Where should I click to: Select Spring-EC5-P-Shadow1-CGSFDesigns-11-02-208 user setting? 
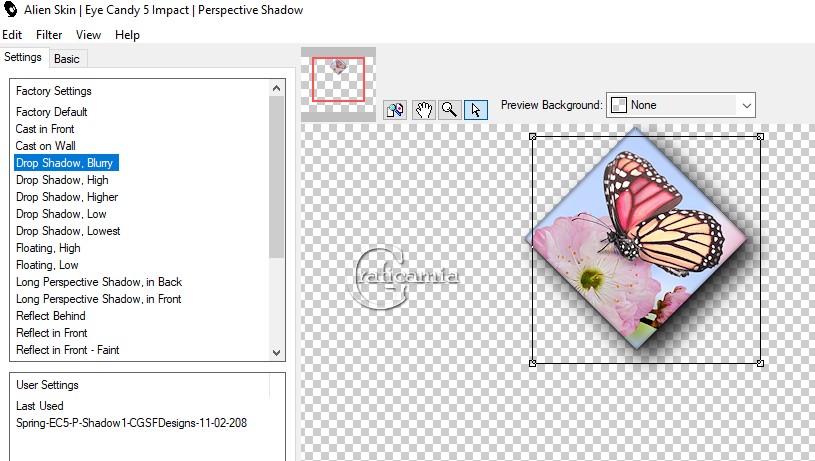(131, 423)
